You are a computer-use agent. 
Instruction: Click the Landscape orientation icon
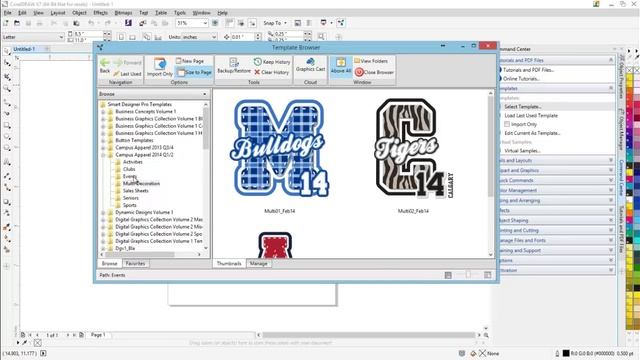pyautogui.click(x=132, y=37)
